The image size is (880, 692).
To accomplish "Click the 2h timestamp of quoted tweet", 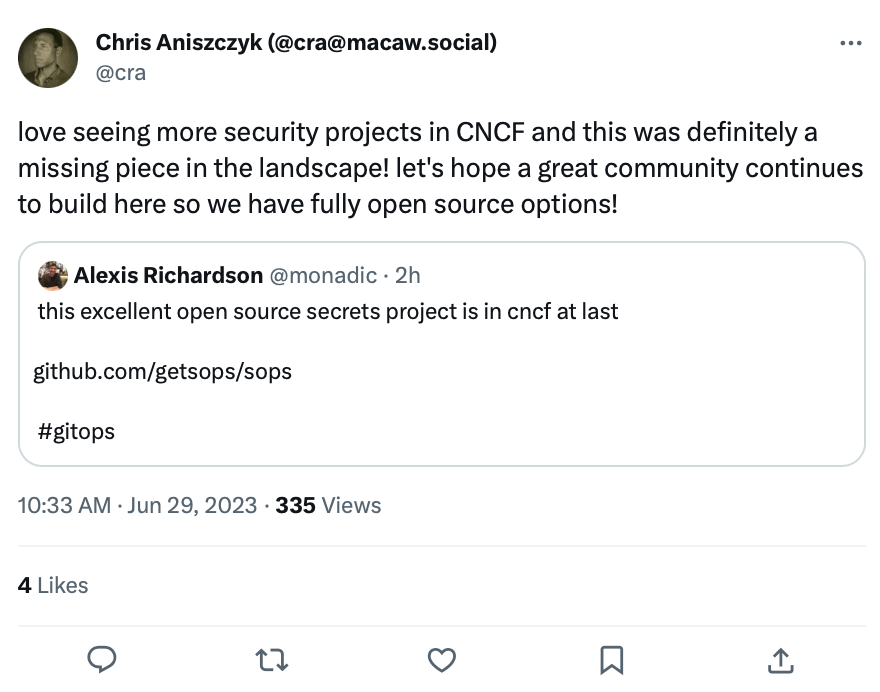I will [407, 276].
